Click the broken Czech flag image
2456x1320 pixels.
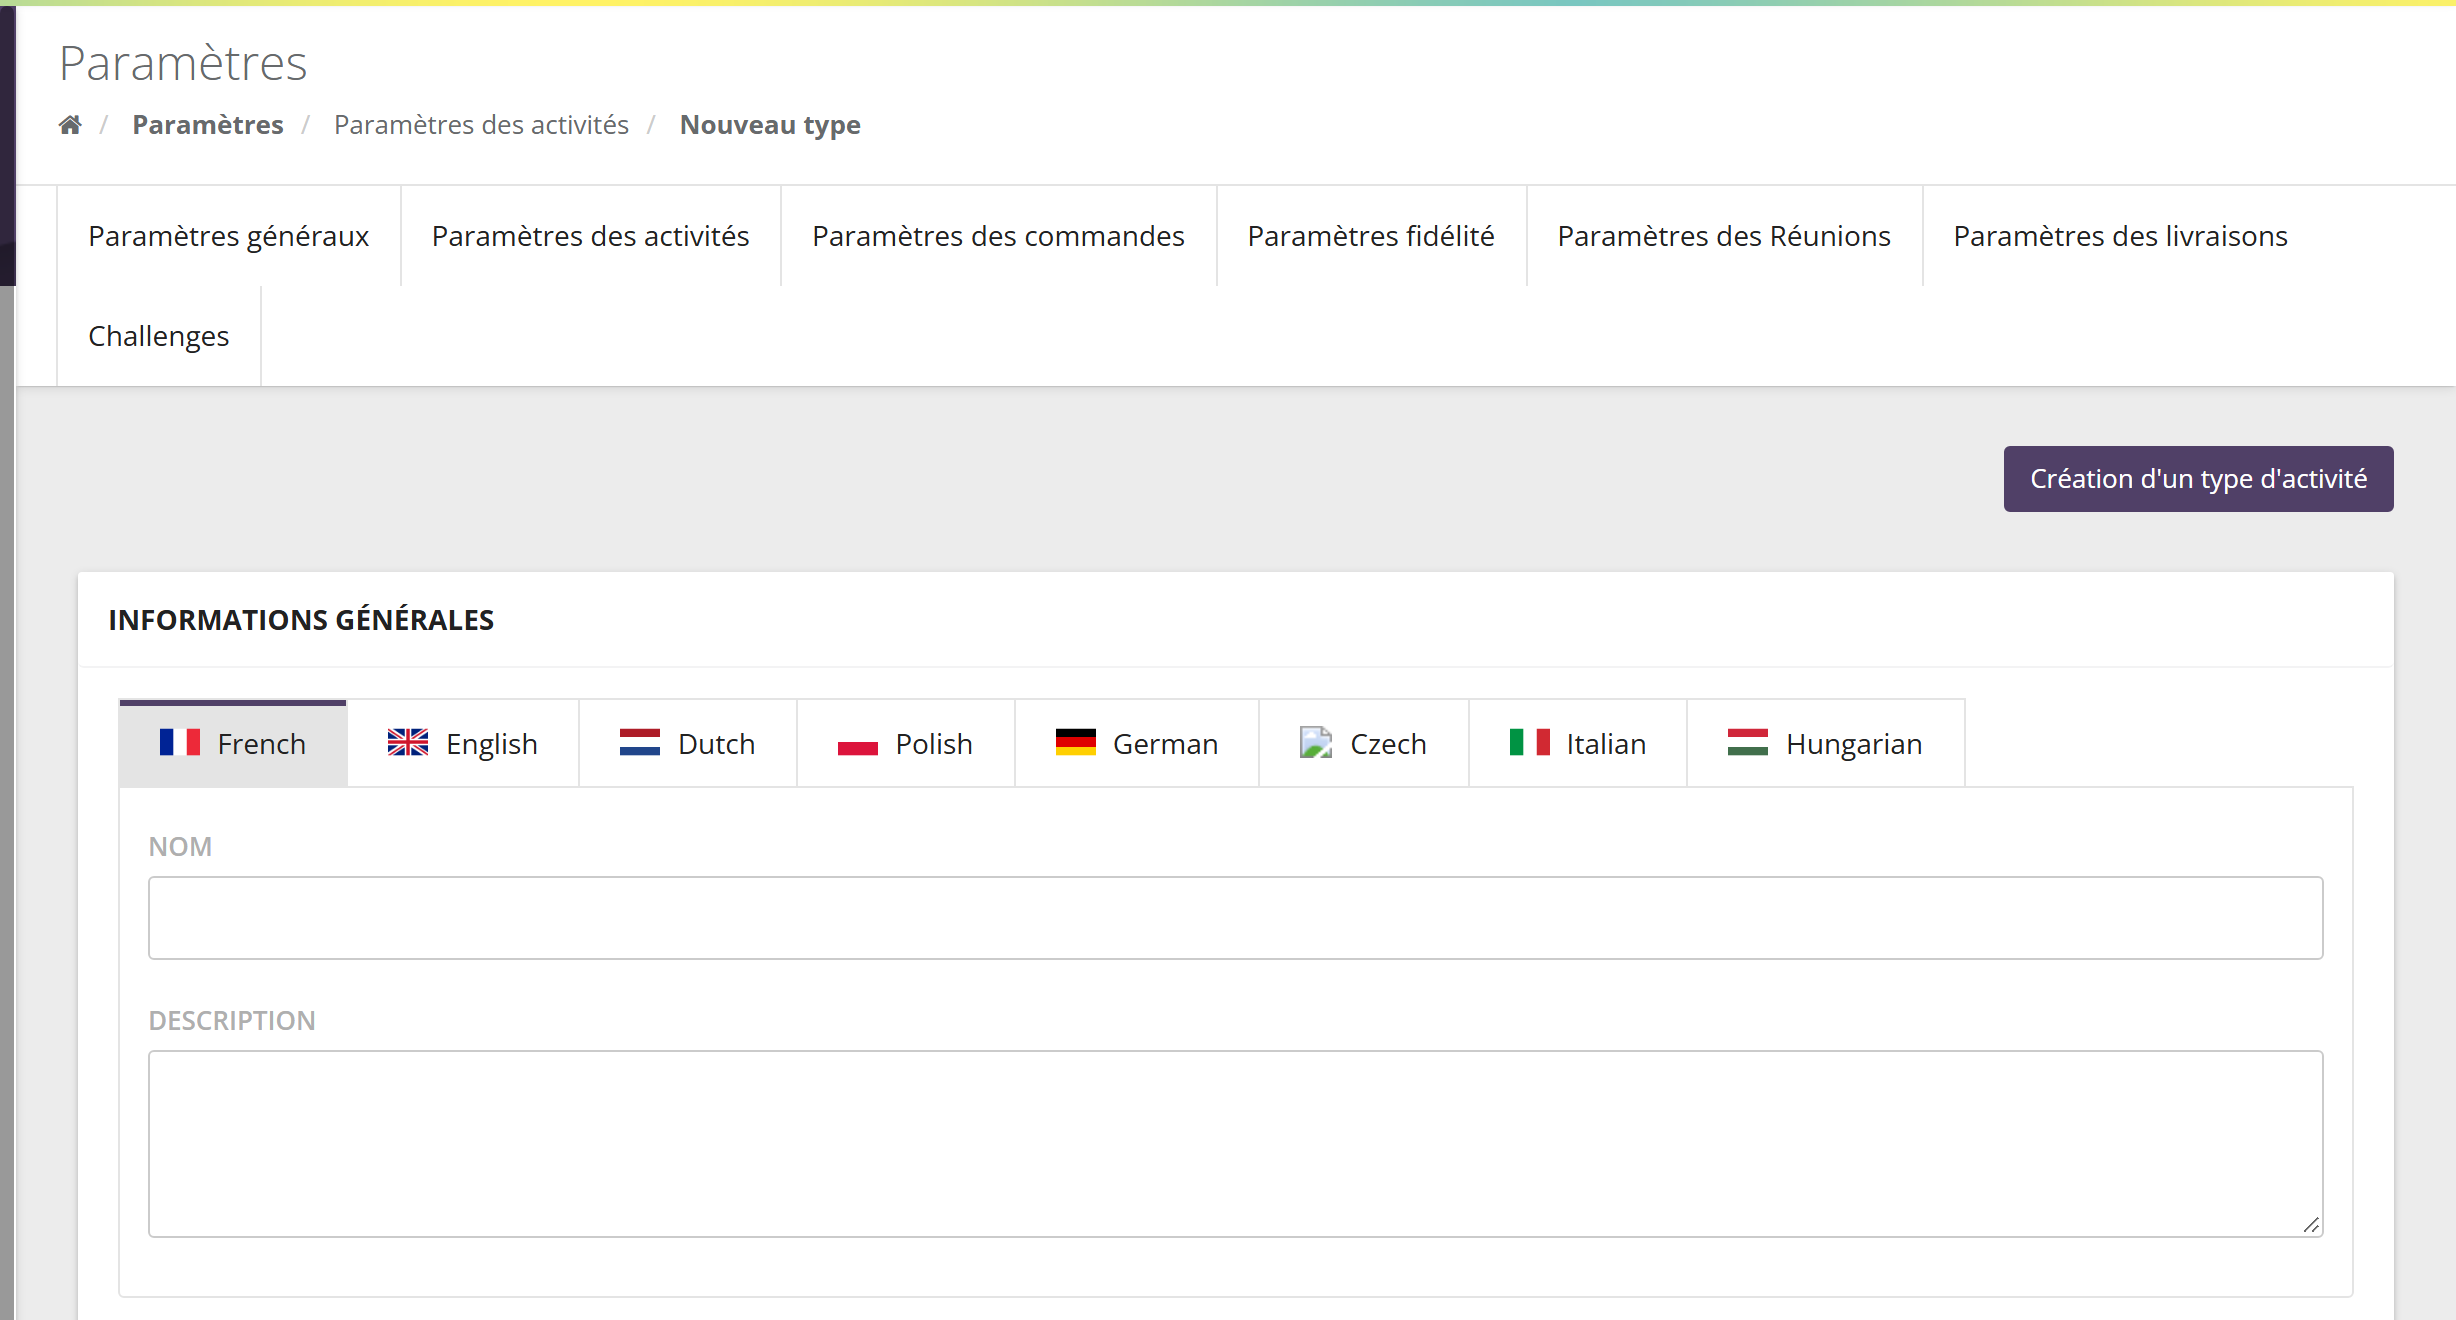click(1316, 742)
